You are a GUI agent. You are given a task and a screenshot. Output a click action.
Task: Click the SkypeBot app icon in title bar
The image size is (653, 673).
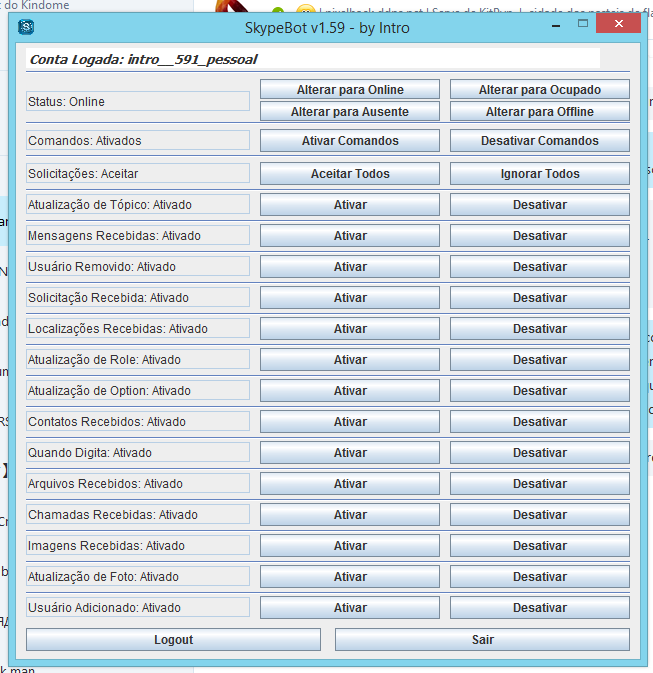26,27
